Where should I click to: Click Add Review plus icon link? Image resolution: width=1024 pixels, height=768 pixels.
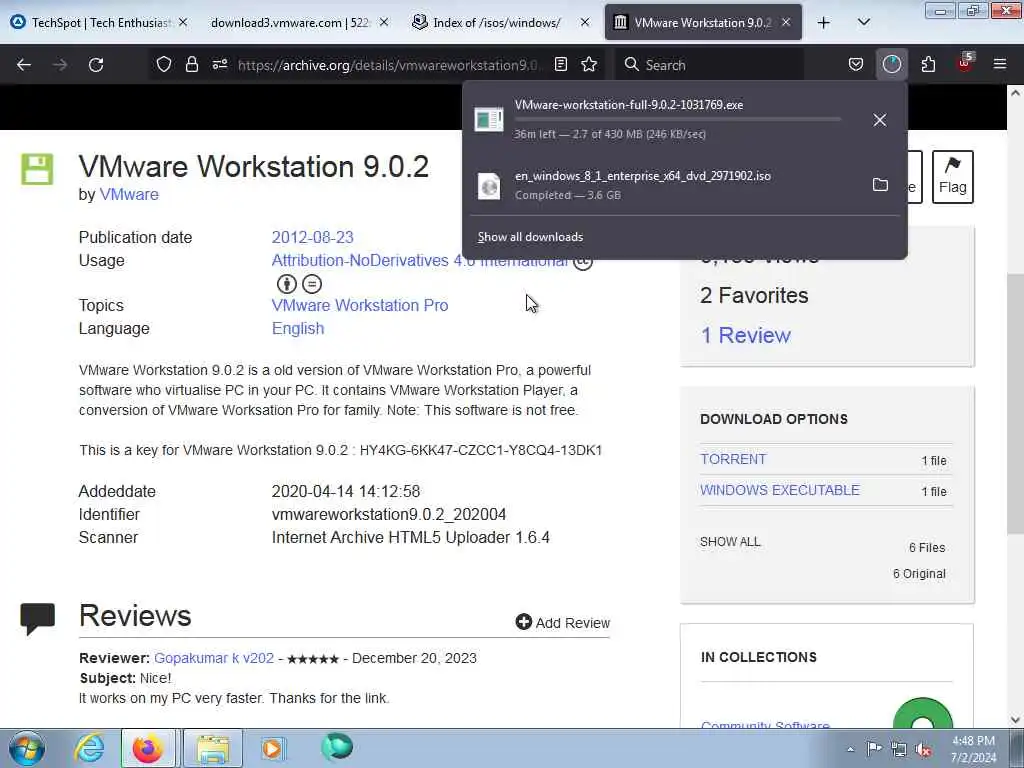pos(562,622)
